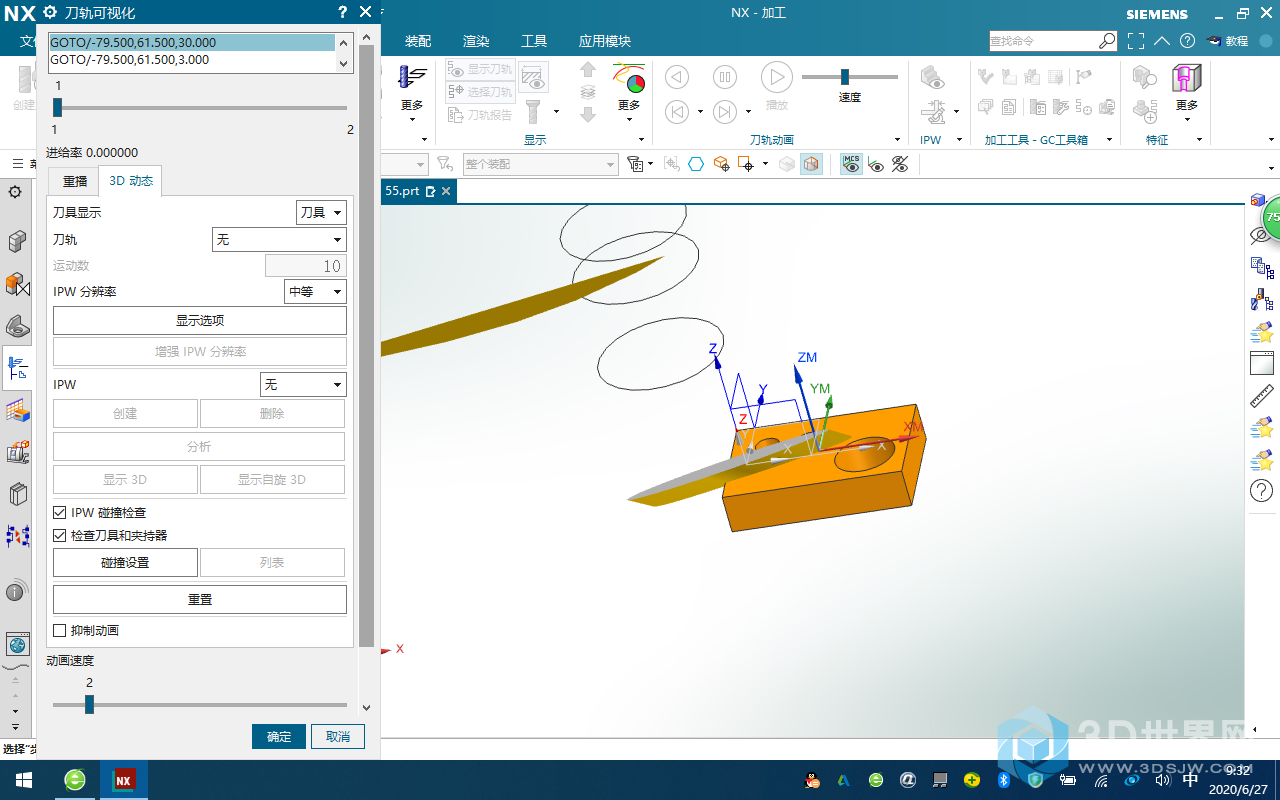
Task: Click the hexagon selection filter icon
Action: [696, 164]
